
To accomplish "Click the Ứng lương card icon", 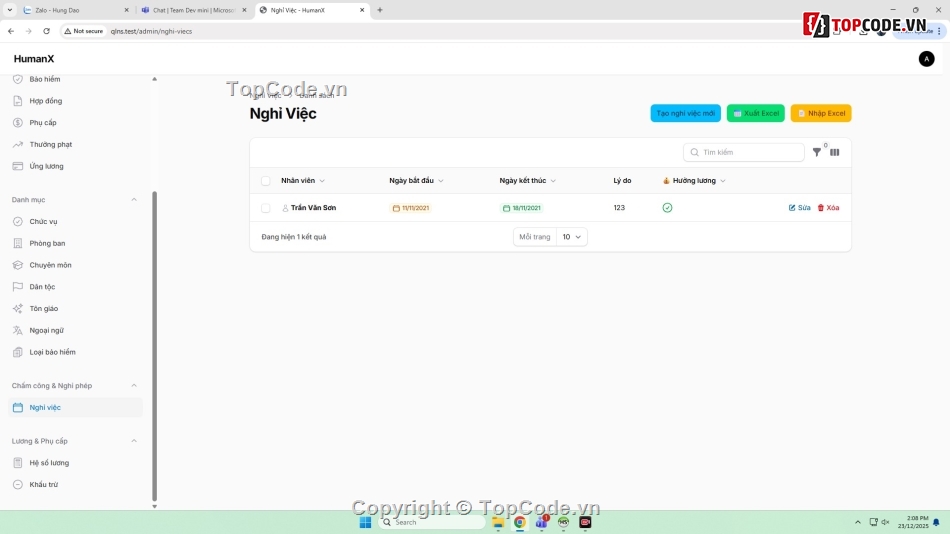I will [18, 166].
